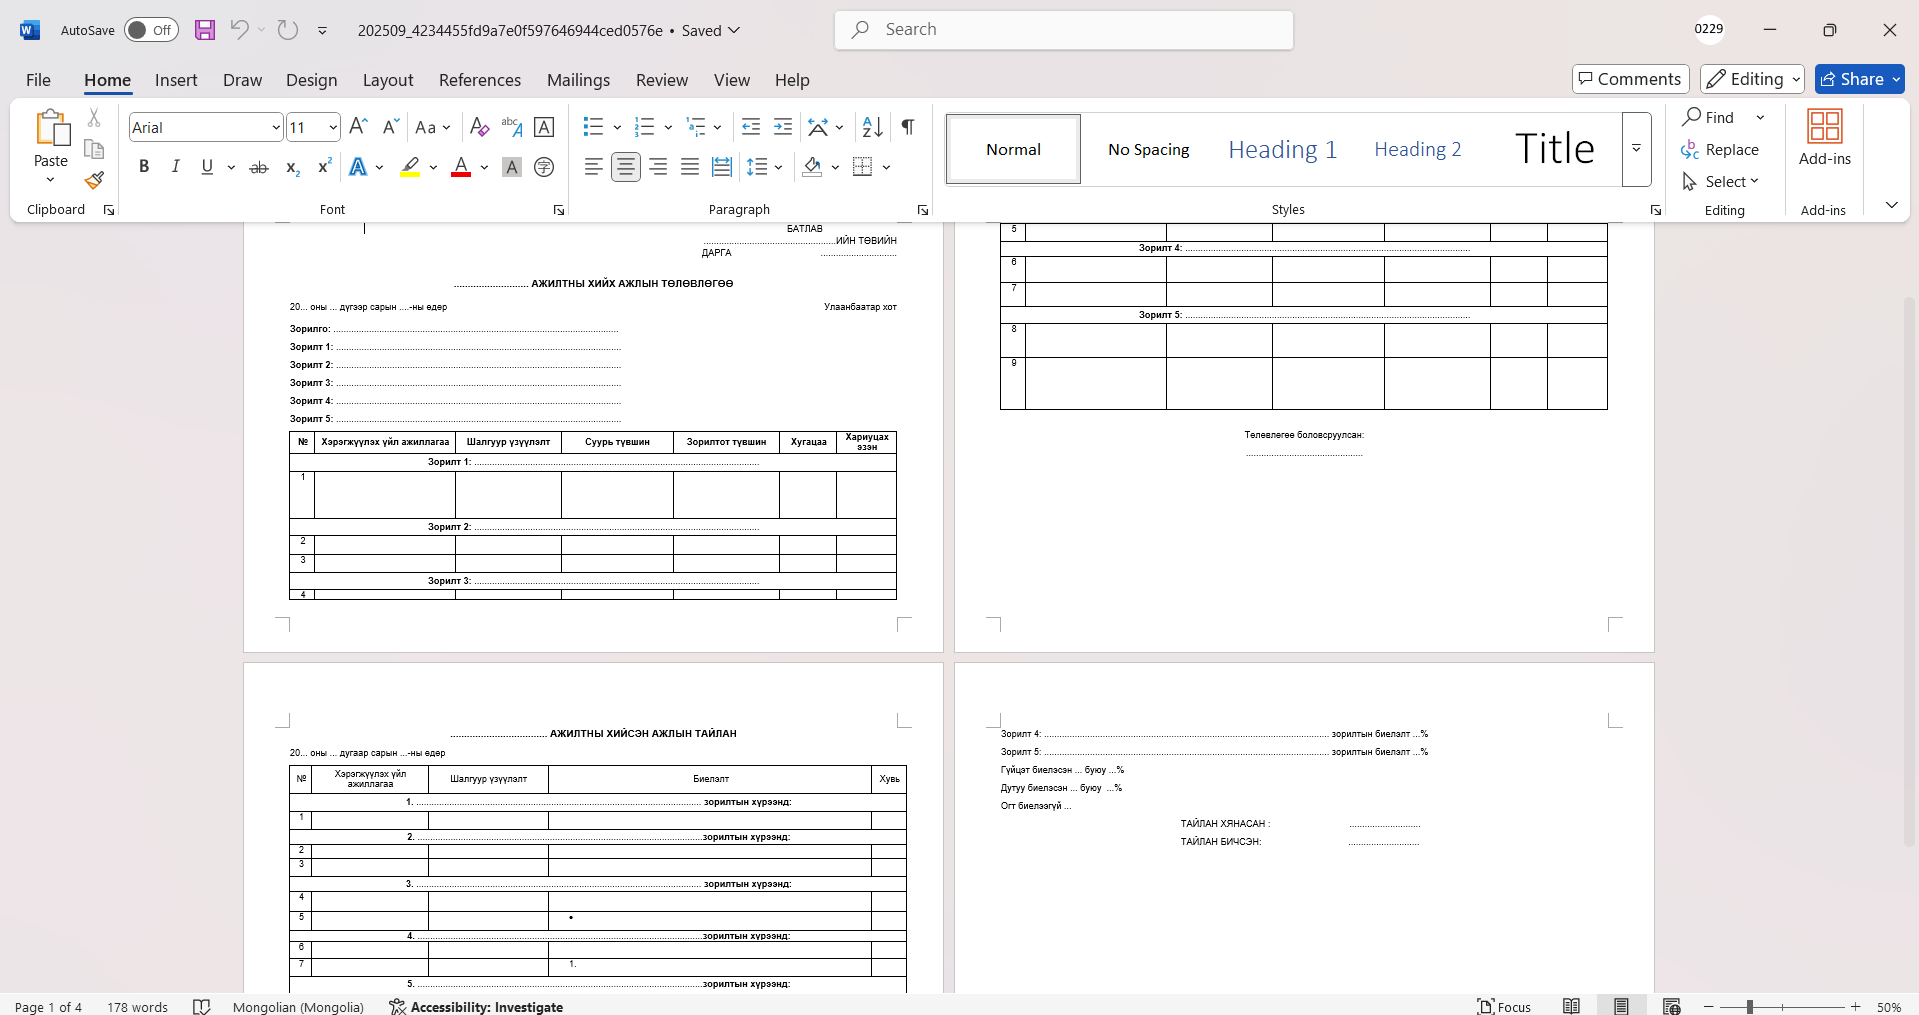Apply the red font color swatch

tap(460, 167)
